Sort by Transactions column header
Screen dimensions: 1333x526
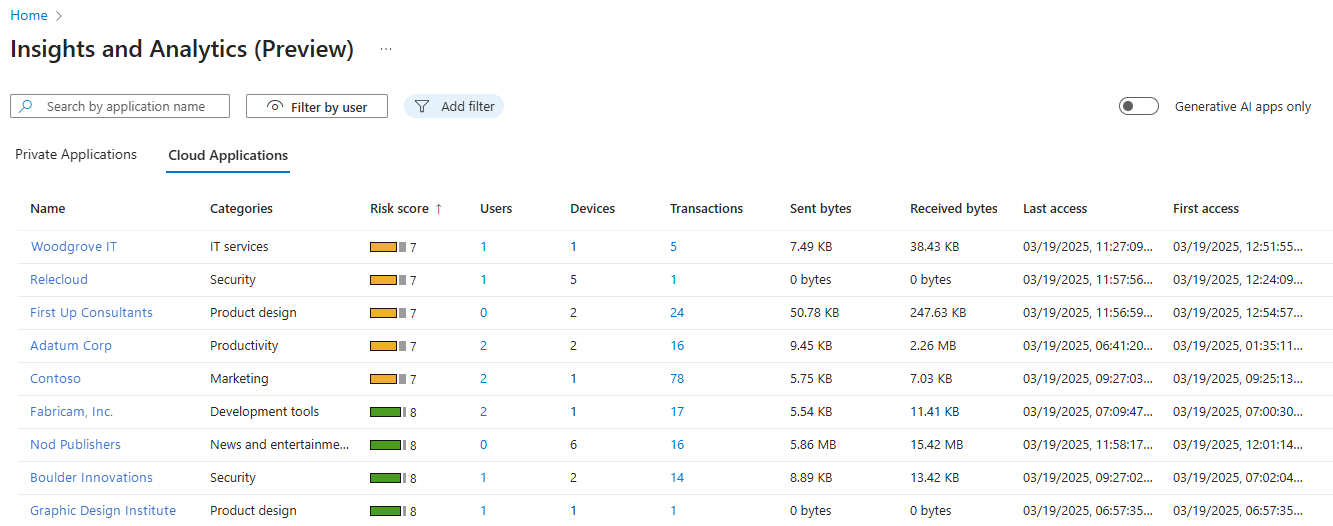pyautogui.click(x=706, y=209)
